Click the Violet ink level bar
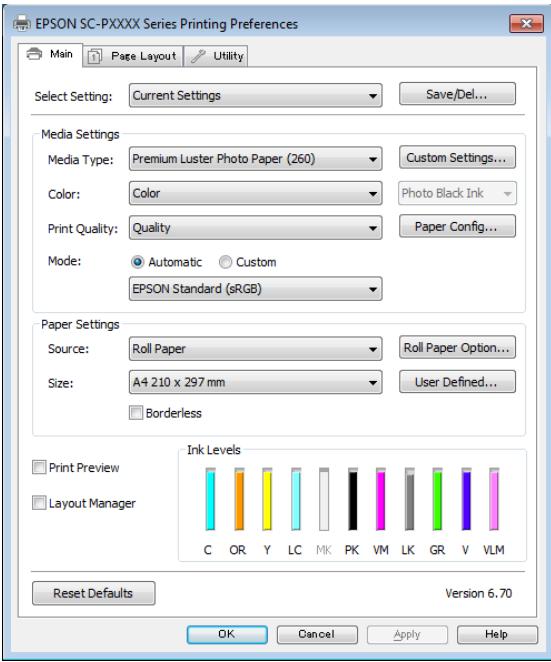This screenshot has height=662, width=551. pos(466,499)
